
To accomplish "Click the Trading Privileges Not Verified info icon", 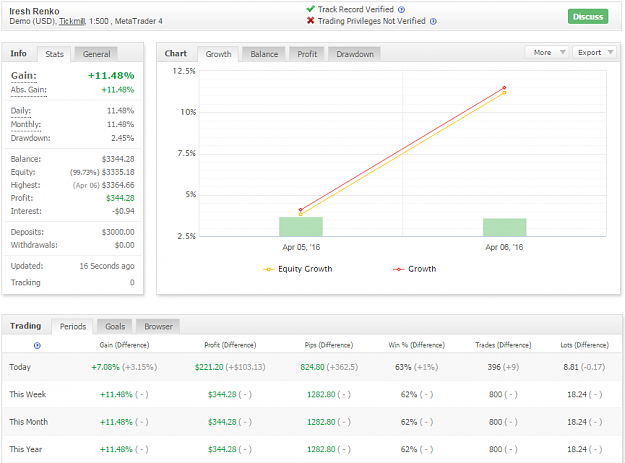I will pyautogui.click(x=433, y=22).
